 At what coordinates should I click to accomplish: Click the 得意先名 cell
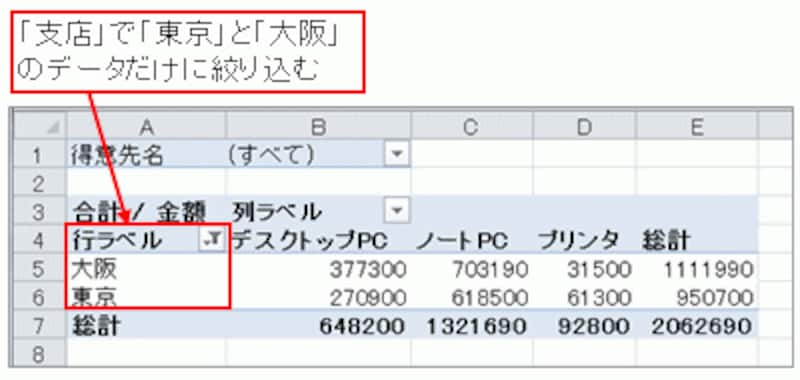coord(146,154)
